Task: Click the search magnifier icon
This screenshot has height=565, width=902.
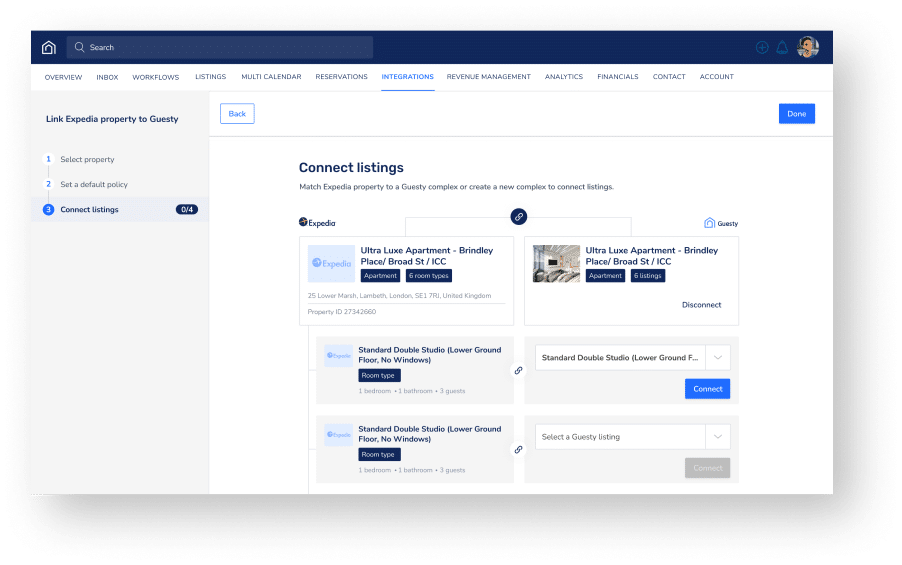Action: [79, 47]
